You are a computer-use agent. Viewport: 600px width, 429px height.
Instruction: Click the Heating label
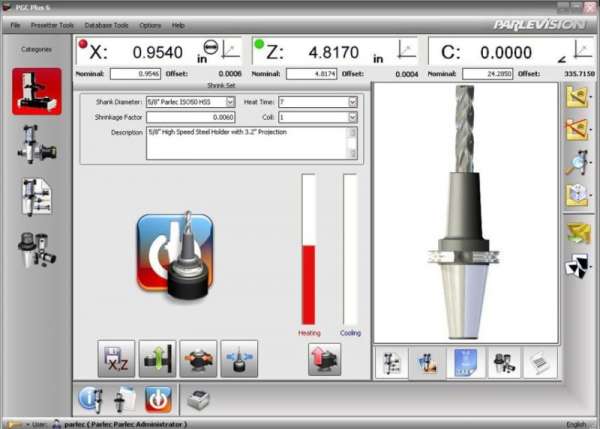tap(309, 333)
